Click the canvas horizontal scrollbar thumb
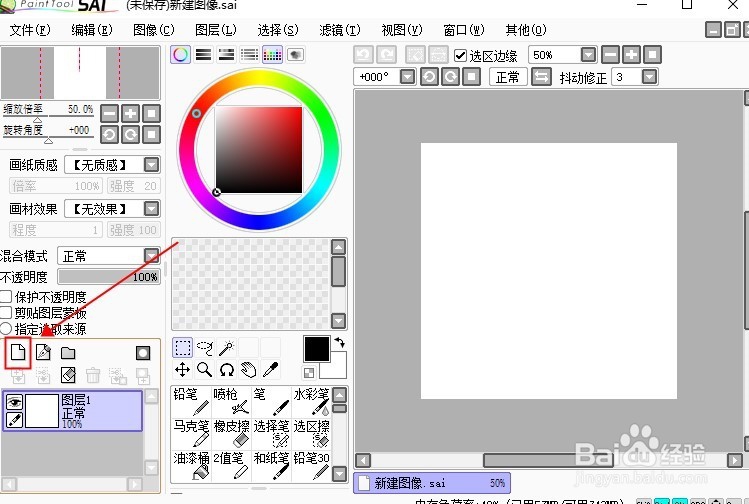 point(548,460)
